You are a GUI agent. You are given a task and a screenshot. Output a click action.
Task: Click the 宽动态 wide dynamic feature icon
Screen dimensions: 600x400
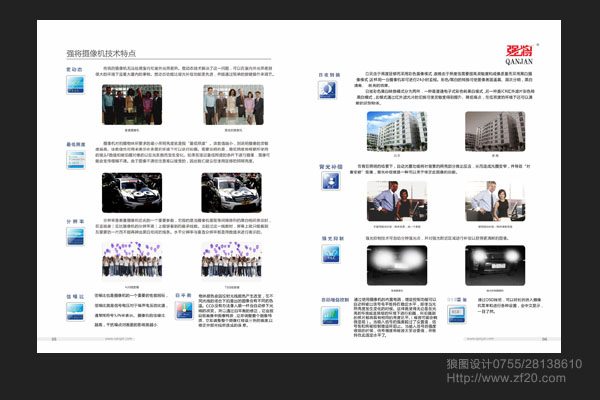click(75, 85)
